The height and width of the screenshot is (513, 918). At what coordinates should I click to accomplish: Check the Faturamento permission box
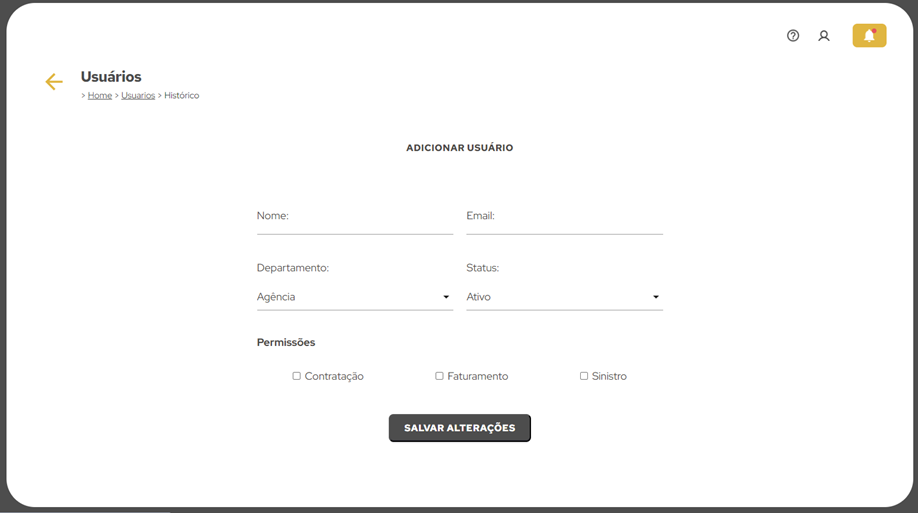439,376
